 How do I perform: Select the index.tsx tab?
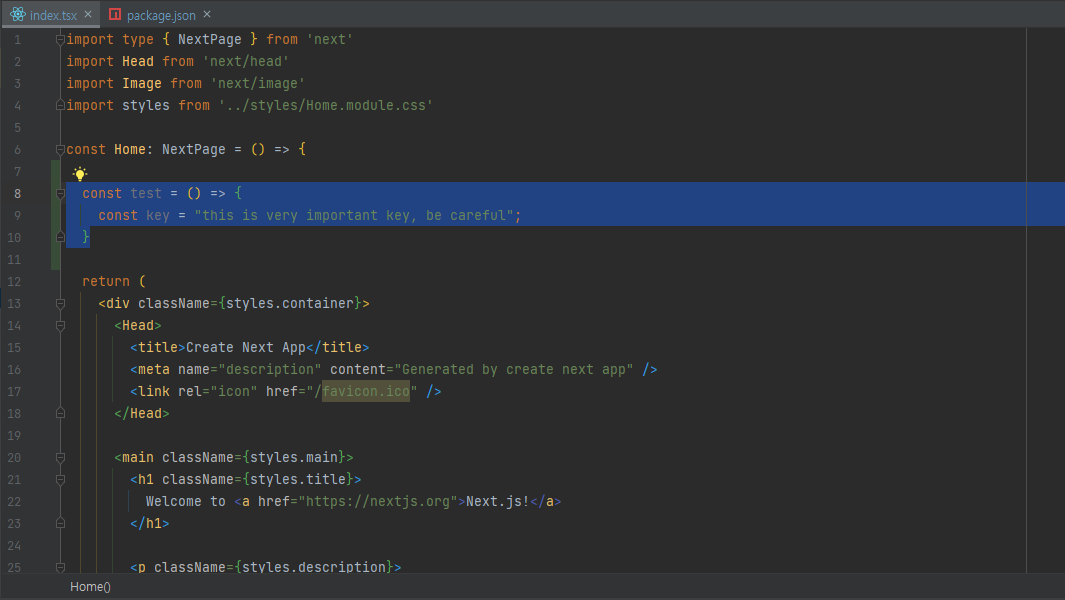click(53, 15)
